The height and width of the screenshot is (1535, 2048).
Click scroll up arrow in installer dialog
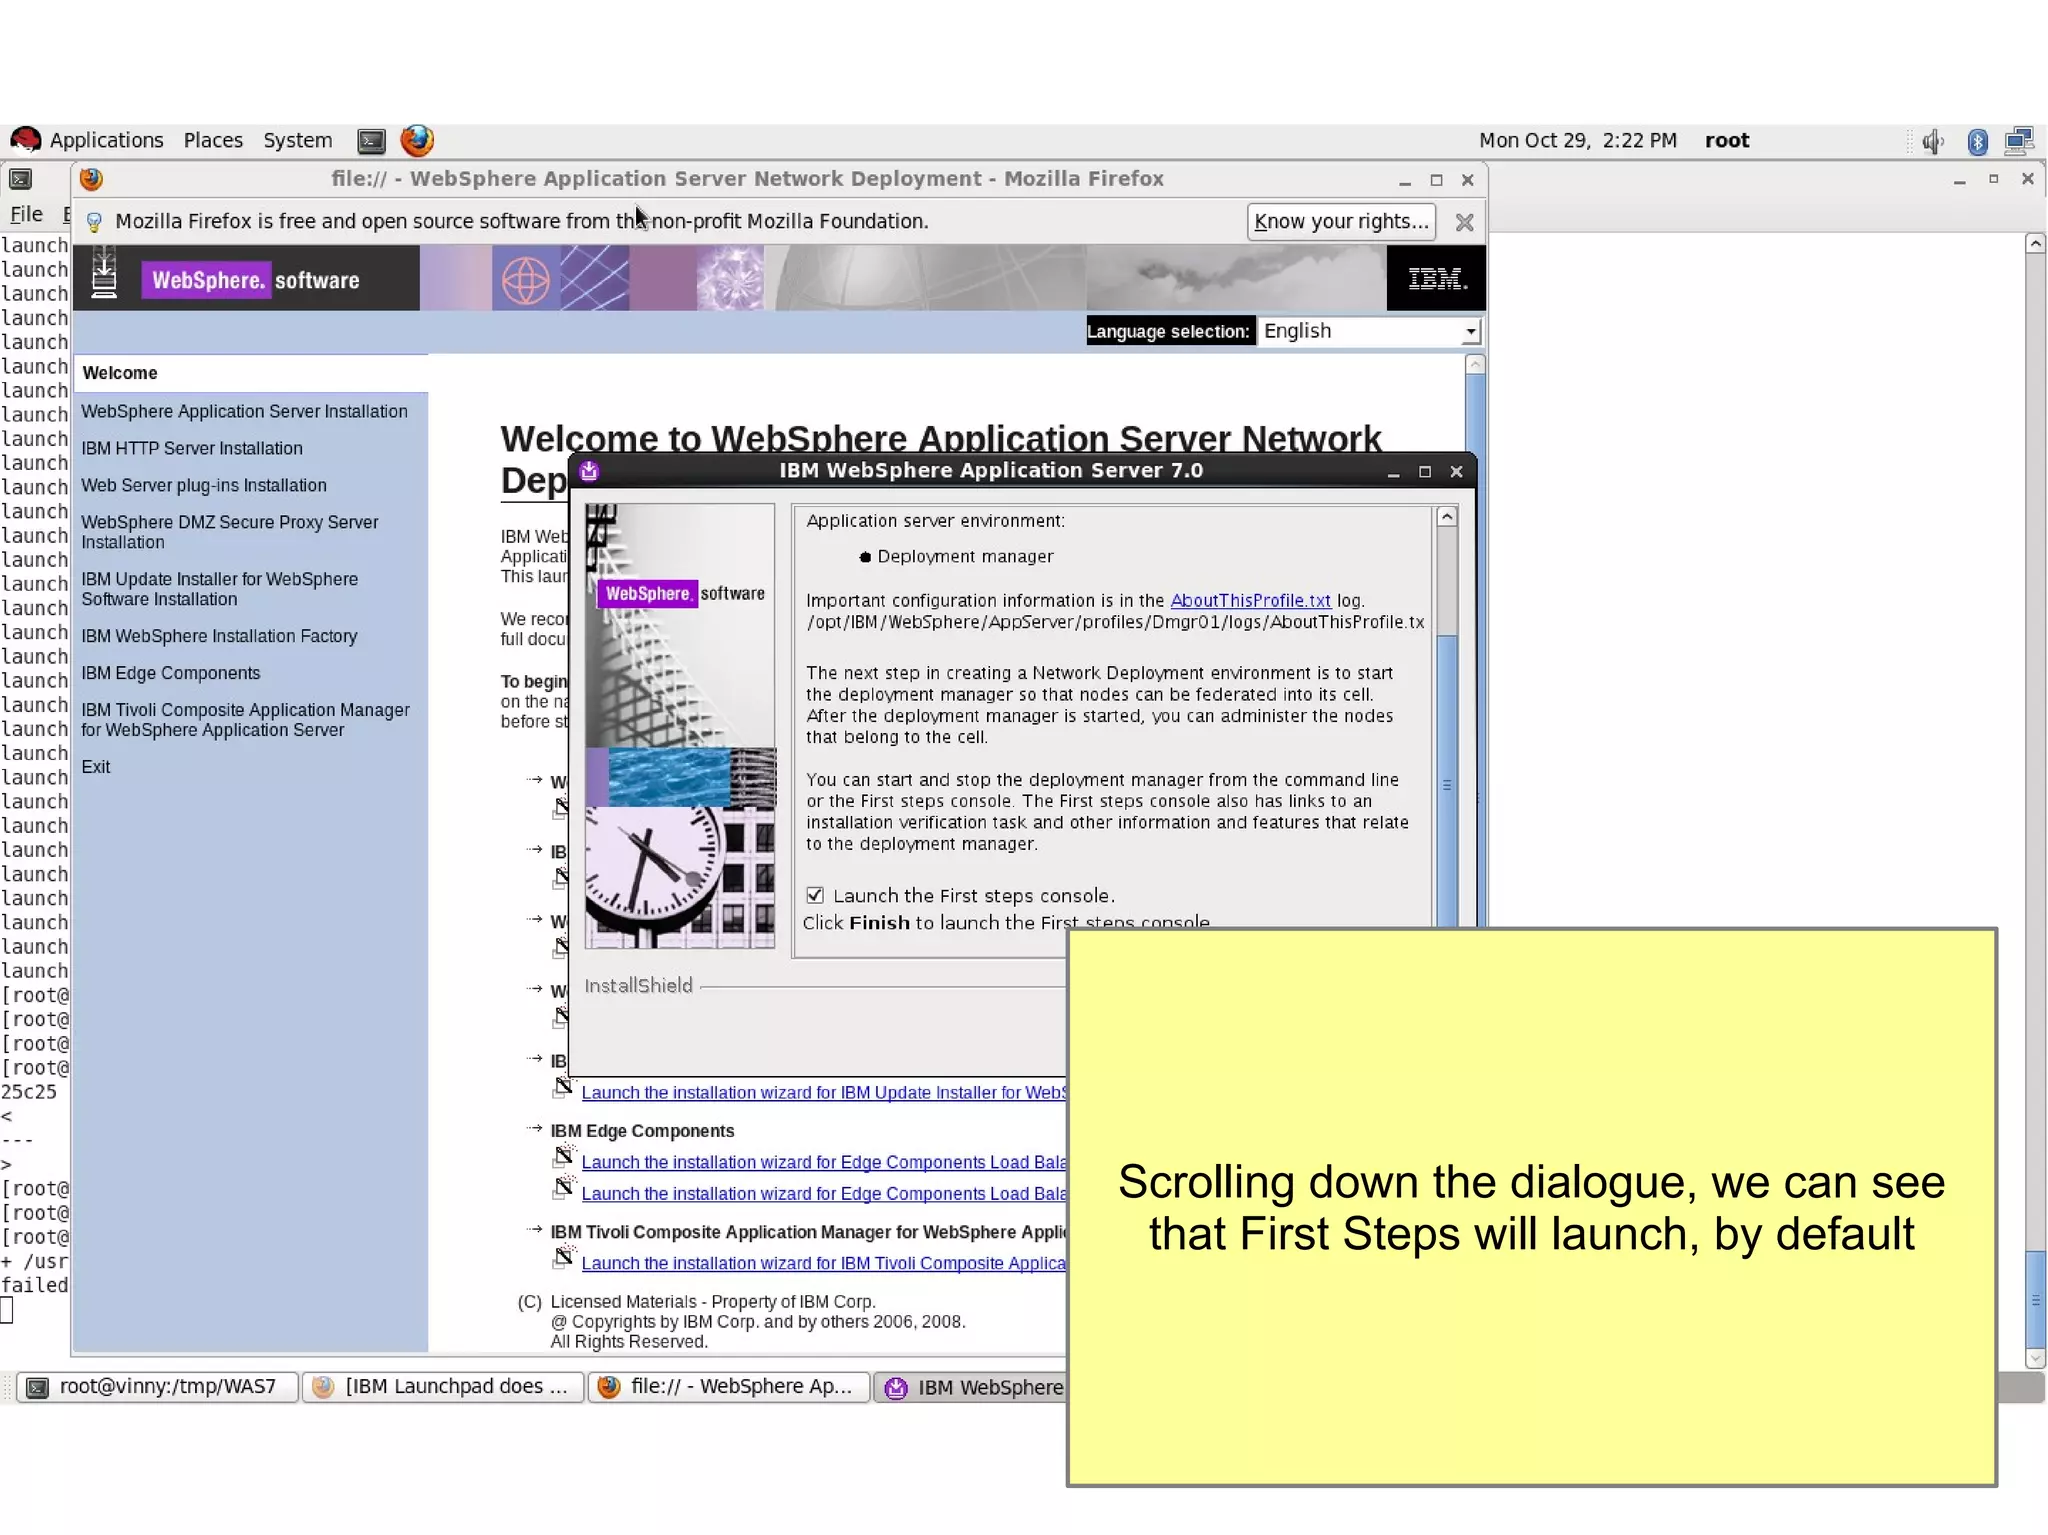tap(1446, 517)
